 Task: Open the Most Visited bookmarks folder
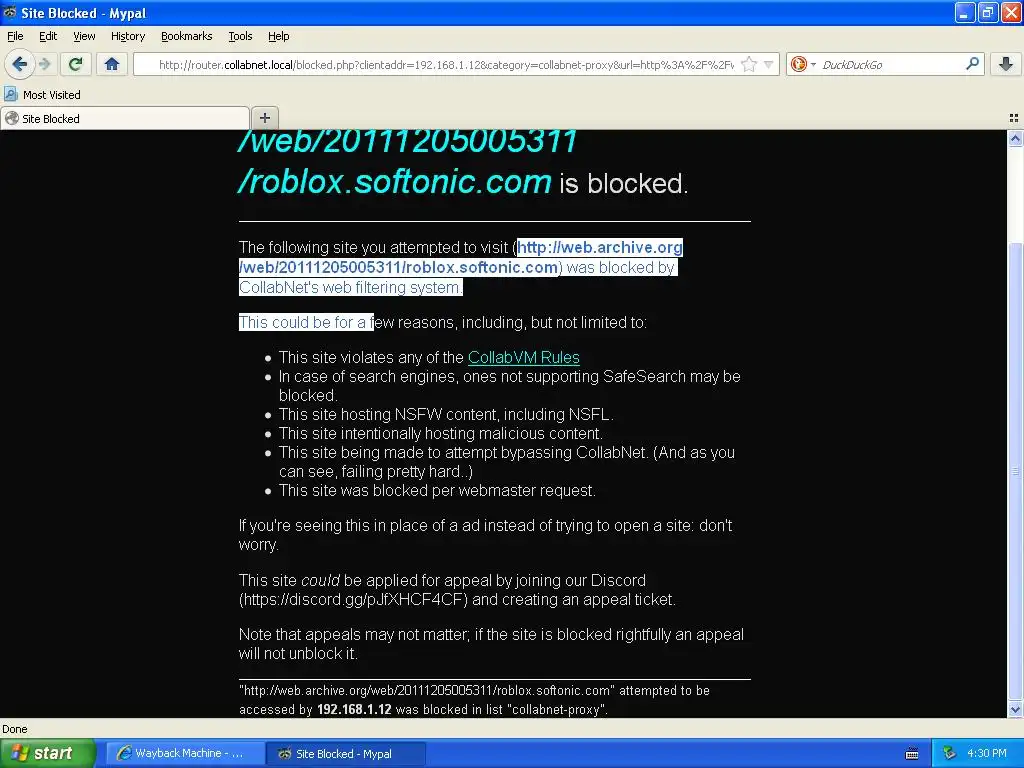(43, 95)
